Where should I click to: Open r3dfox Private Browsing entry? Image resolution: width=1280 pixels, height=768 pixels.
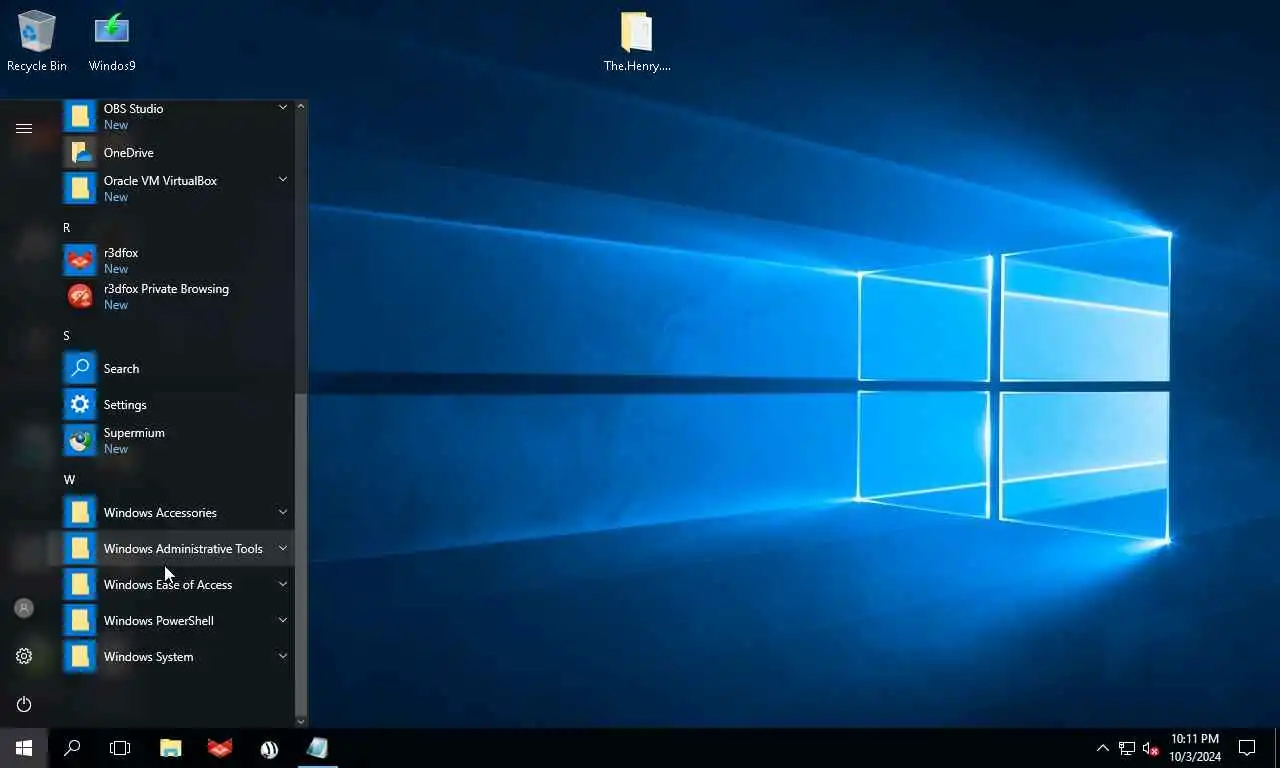176,297
